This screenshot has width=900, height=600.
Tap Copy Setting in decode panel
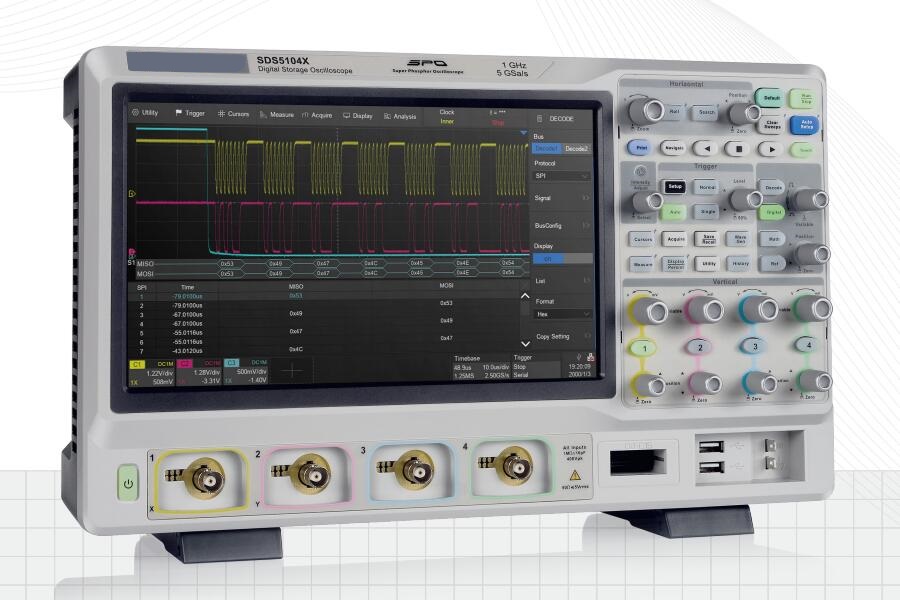click(555, 337)
